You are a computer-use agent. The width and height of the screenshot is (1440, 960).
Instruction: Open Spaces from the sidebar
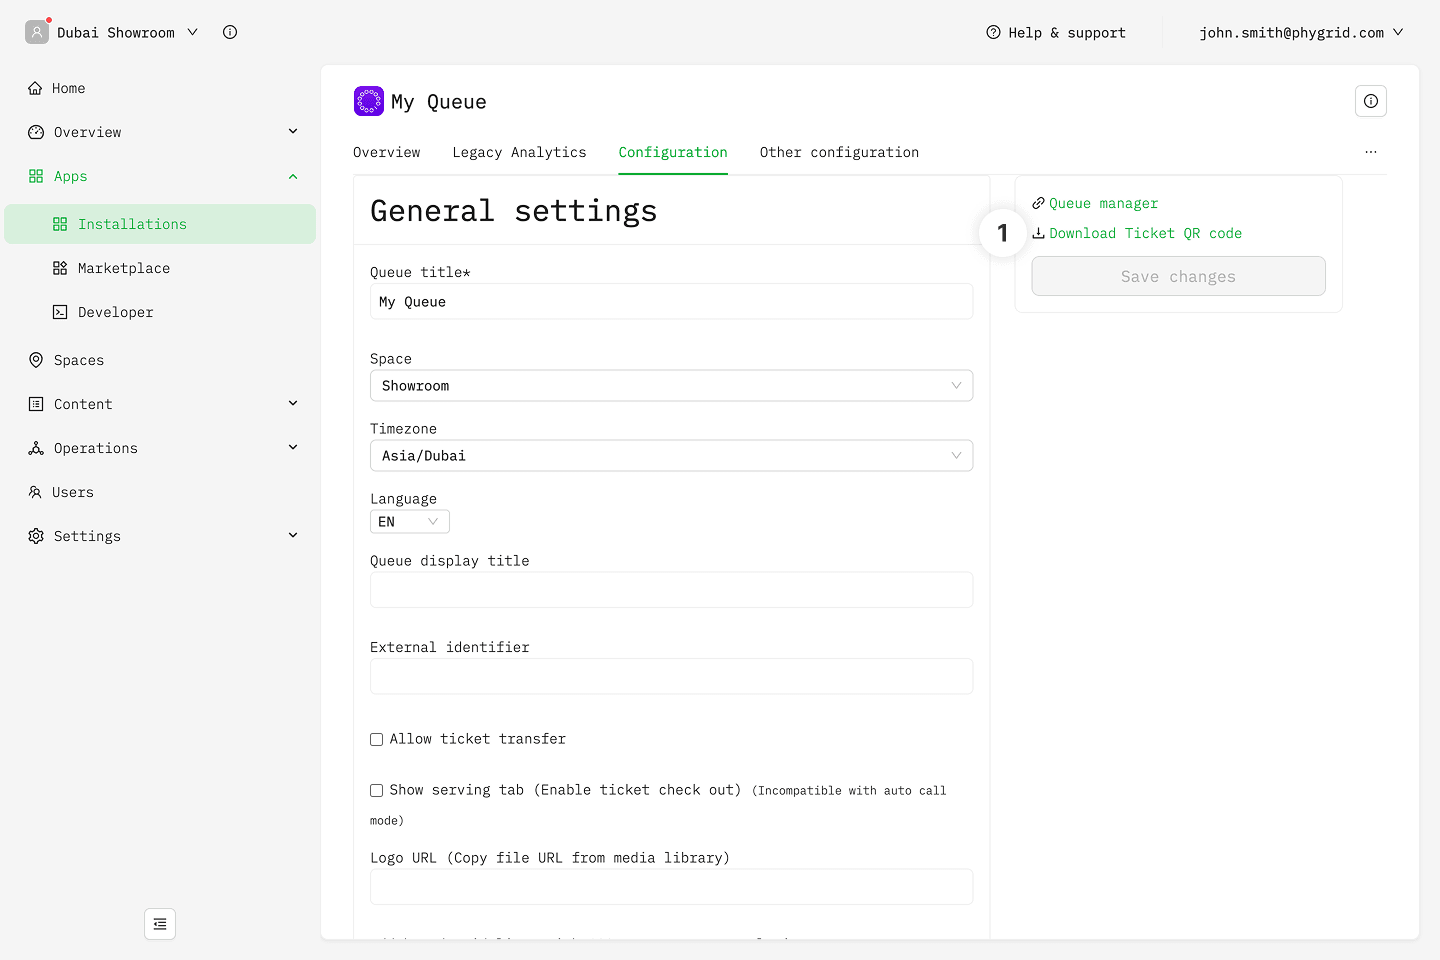[x=78, y=360]
